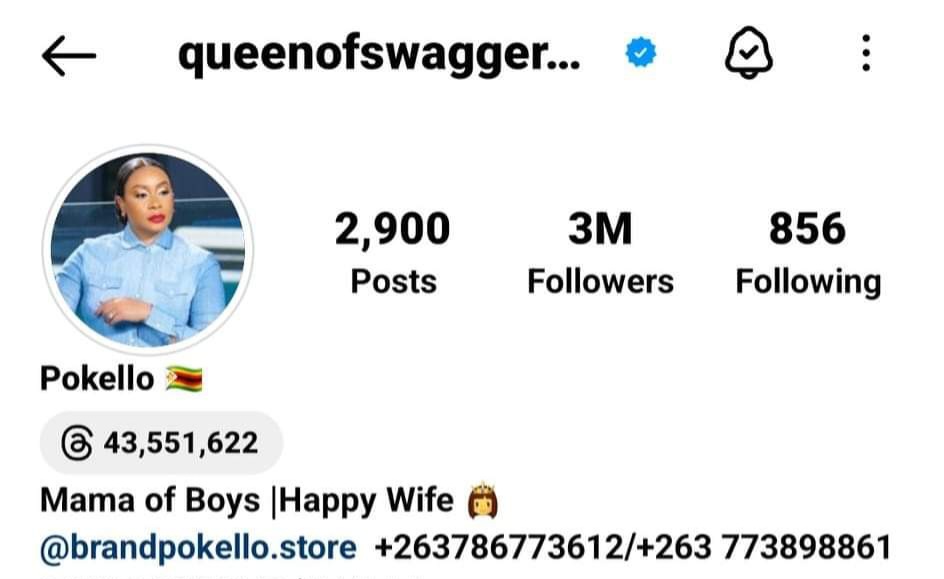Click the princess crown emoji

(x=483, y=501)
